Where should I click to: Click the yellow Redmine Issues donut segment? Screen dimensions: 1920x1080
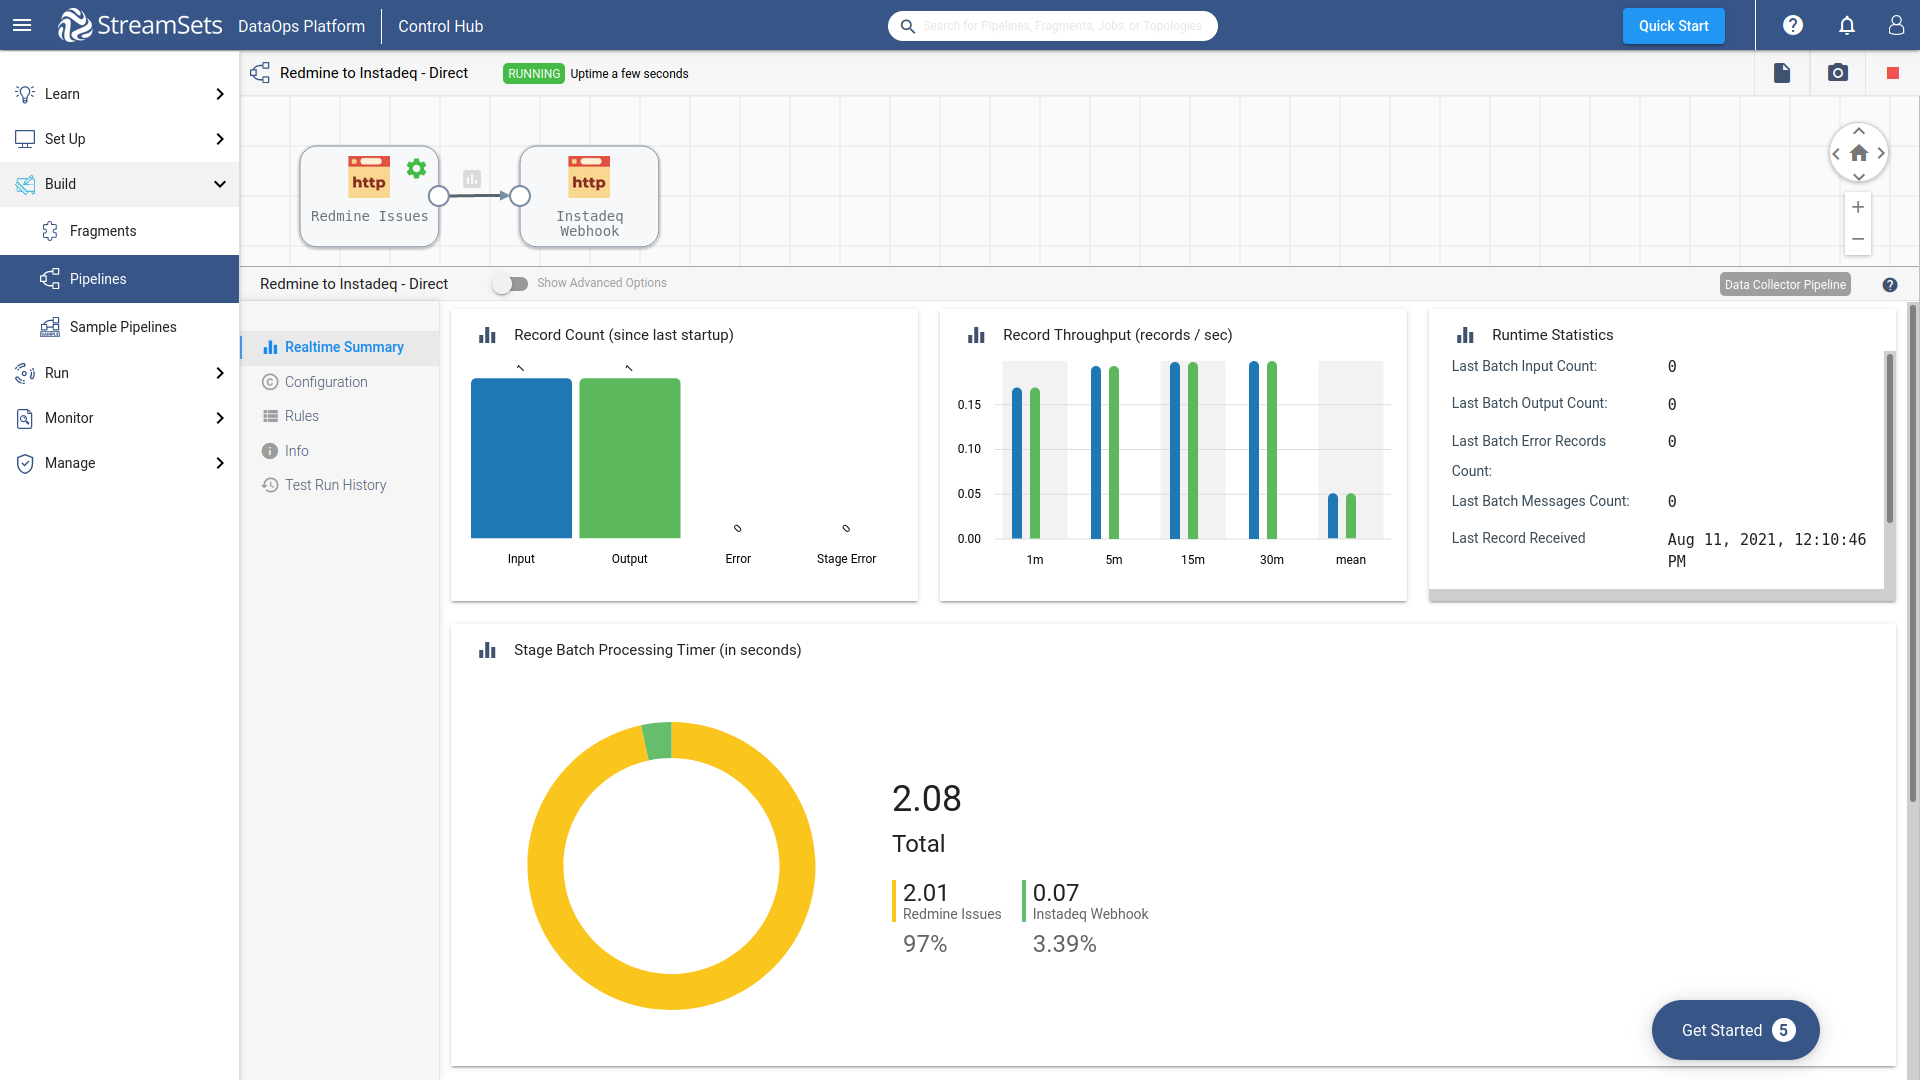point(672,990)
